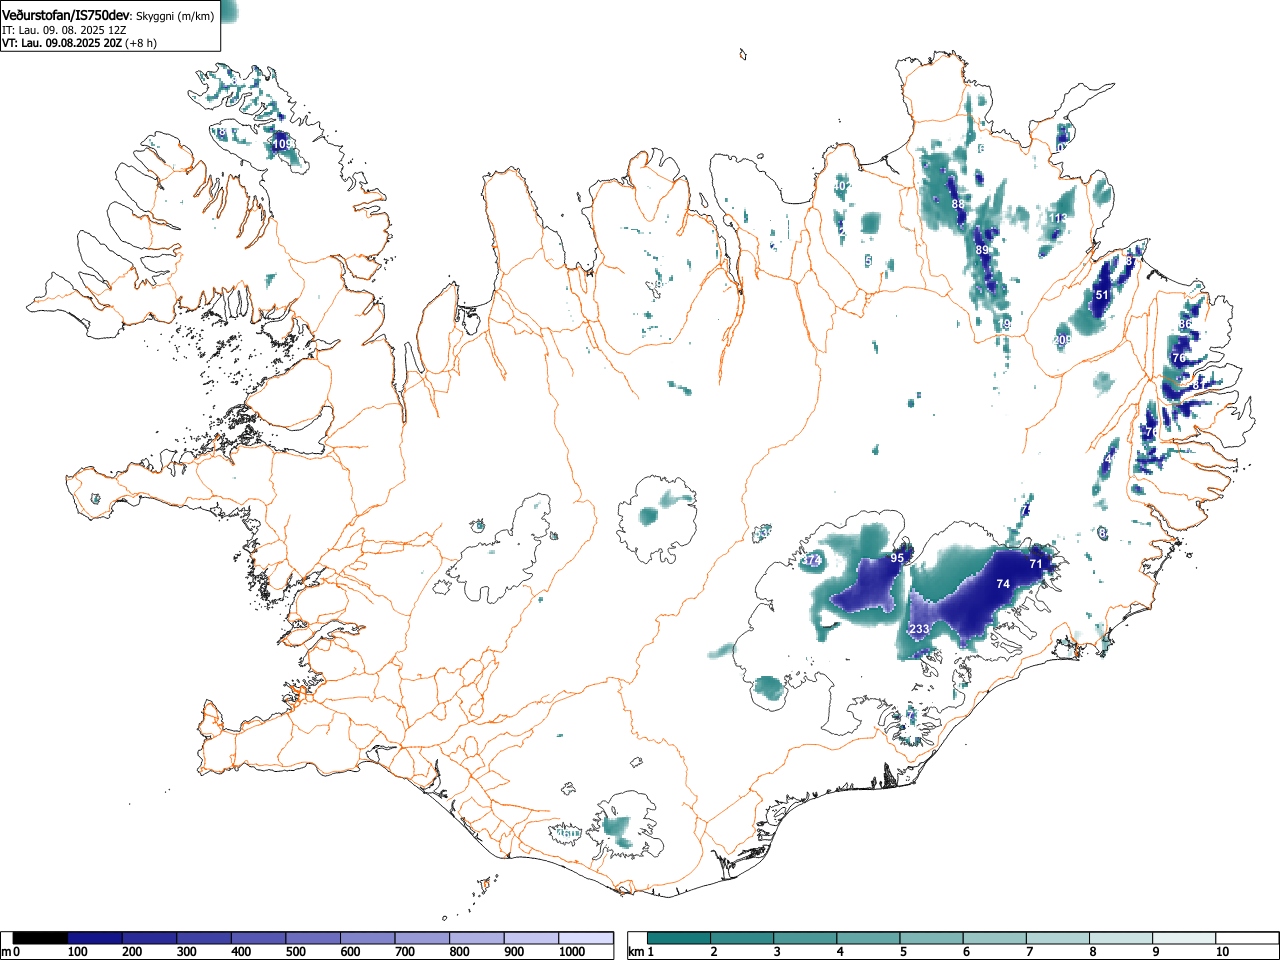The image size is (1280, 960).
Task: Click the 1–2 km dark teal swatch
Action: [680, 938]
